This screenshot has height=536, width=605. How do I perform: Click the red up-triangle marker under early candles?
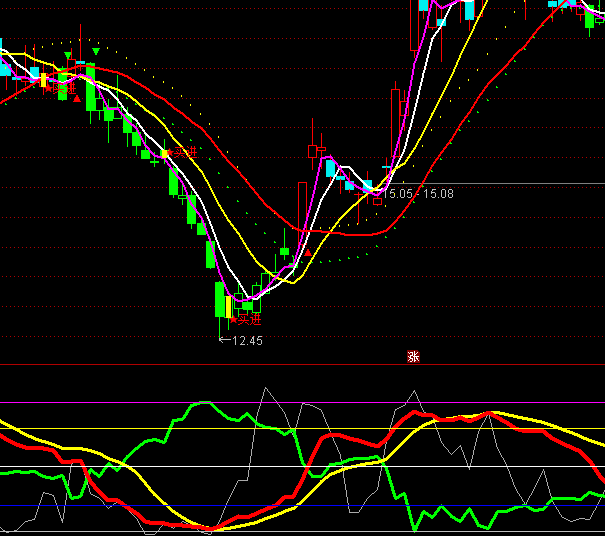pyautogui.click(x=77, y=99)
